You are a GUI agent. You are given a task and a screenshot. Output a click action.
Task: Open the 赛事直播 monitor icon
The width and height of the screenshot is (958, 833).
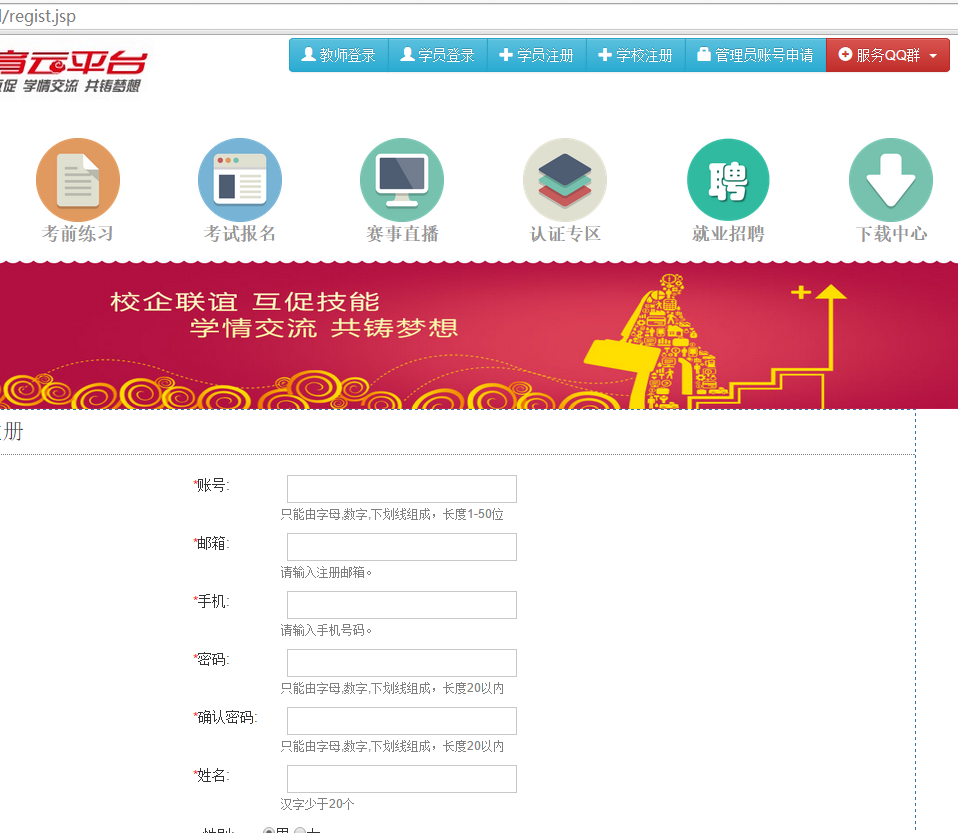402,180
